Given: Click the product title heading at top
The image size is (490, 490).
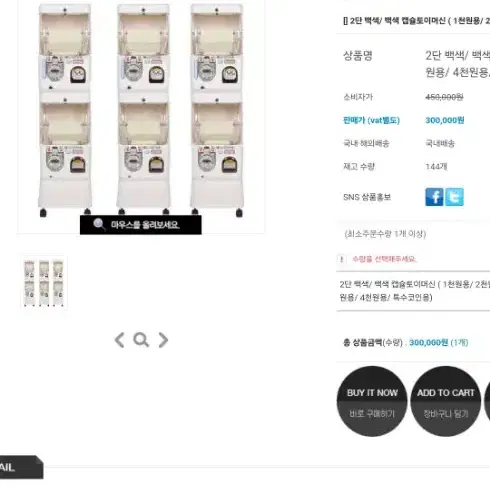Looking at the screenshot, I should [416, 21].
